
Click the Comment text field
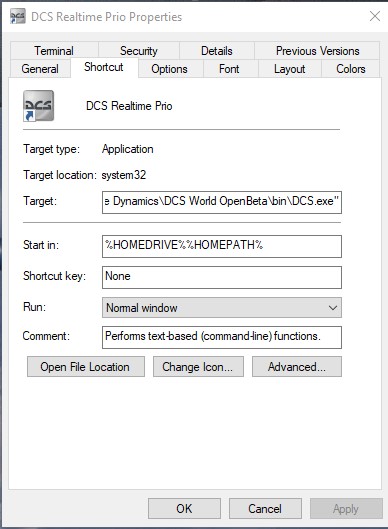click(x=222, y=337)
